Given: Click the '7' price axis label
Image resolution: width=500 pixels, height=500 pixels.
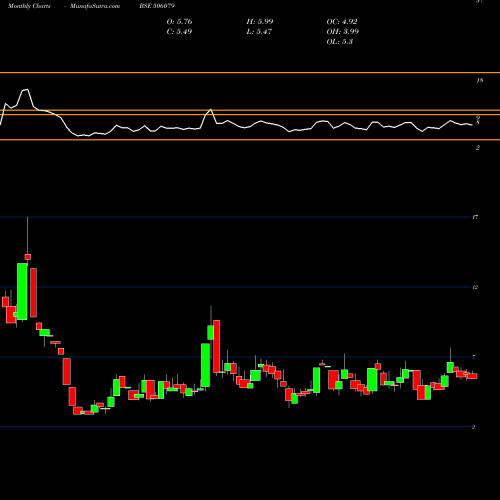Looking at the screenshot, I should point(474,357).
